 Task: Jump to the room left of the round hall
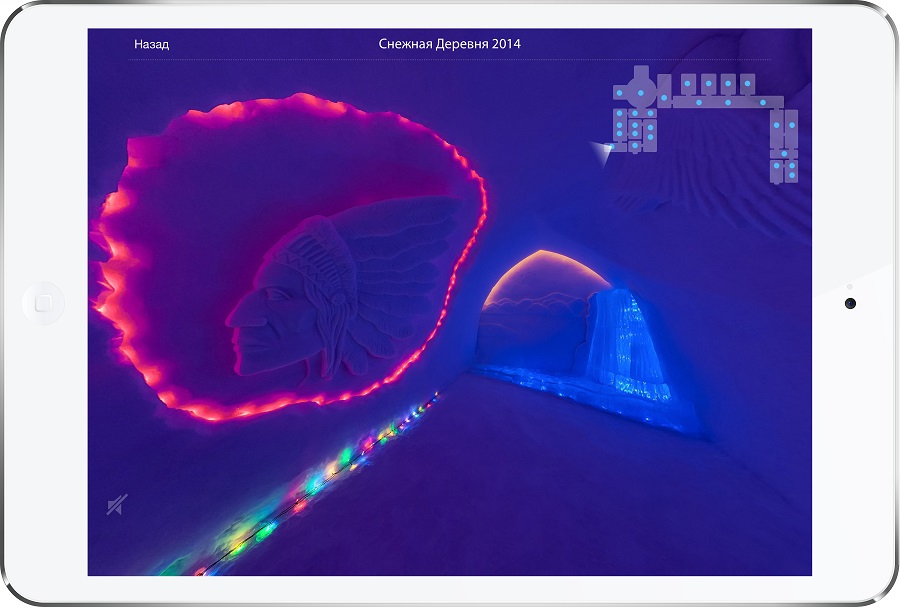point(620,93)
